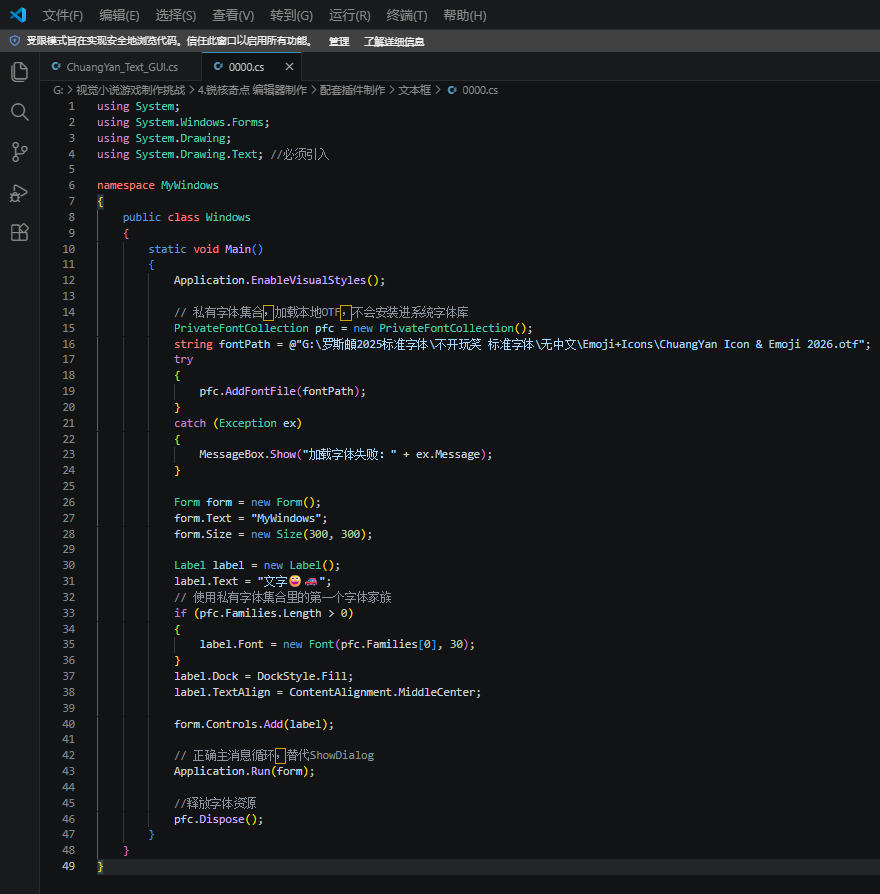Open the 文本框 breadcrumb

point(414,90)
